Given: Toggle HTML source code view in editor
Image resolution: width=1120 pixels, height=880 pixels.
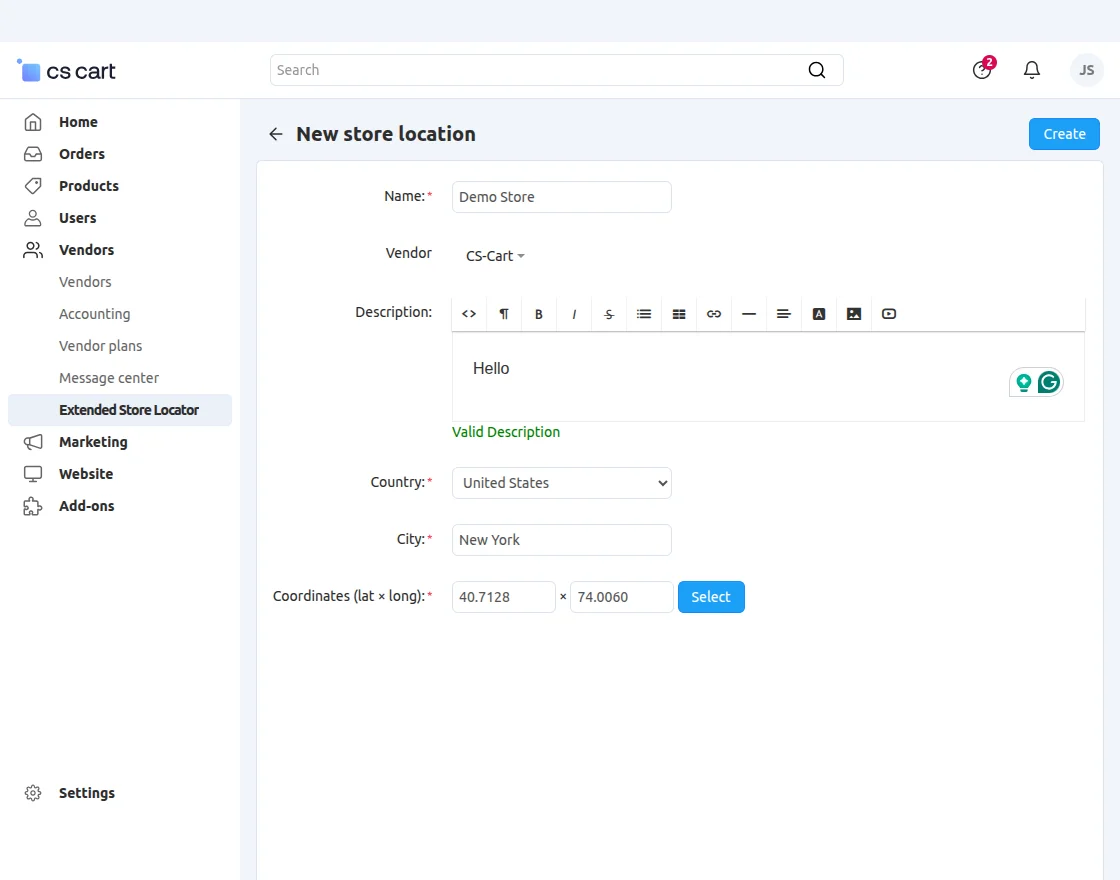Looking at the screenshot, I should click(x=469, y=314).
